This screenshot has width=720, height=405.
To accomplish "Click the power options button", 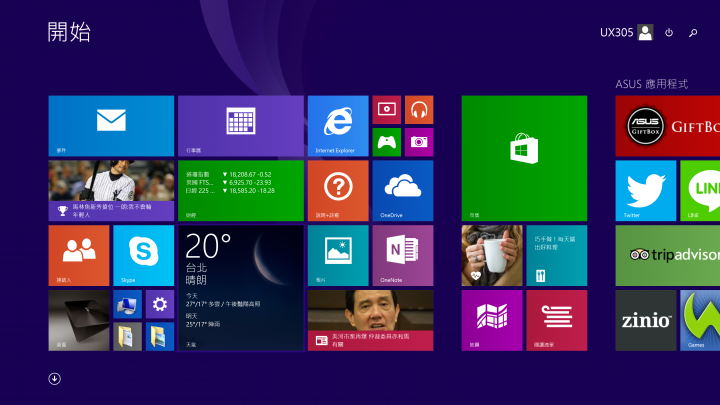I will click(669, 33).
